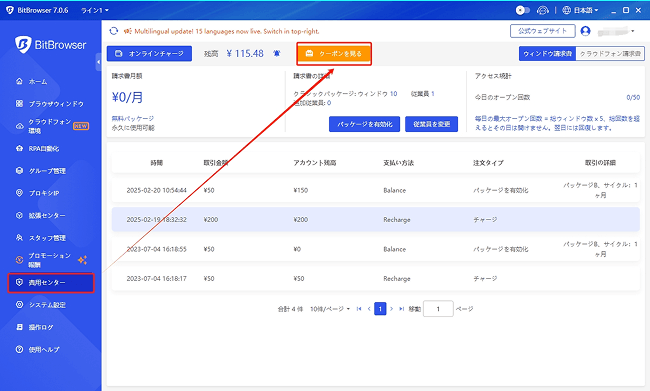Click the megaphone announcement icon
This screenshot has width=650, height=391.
click(x=128, y=31)
